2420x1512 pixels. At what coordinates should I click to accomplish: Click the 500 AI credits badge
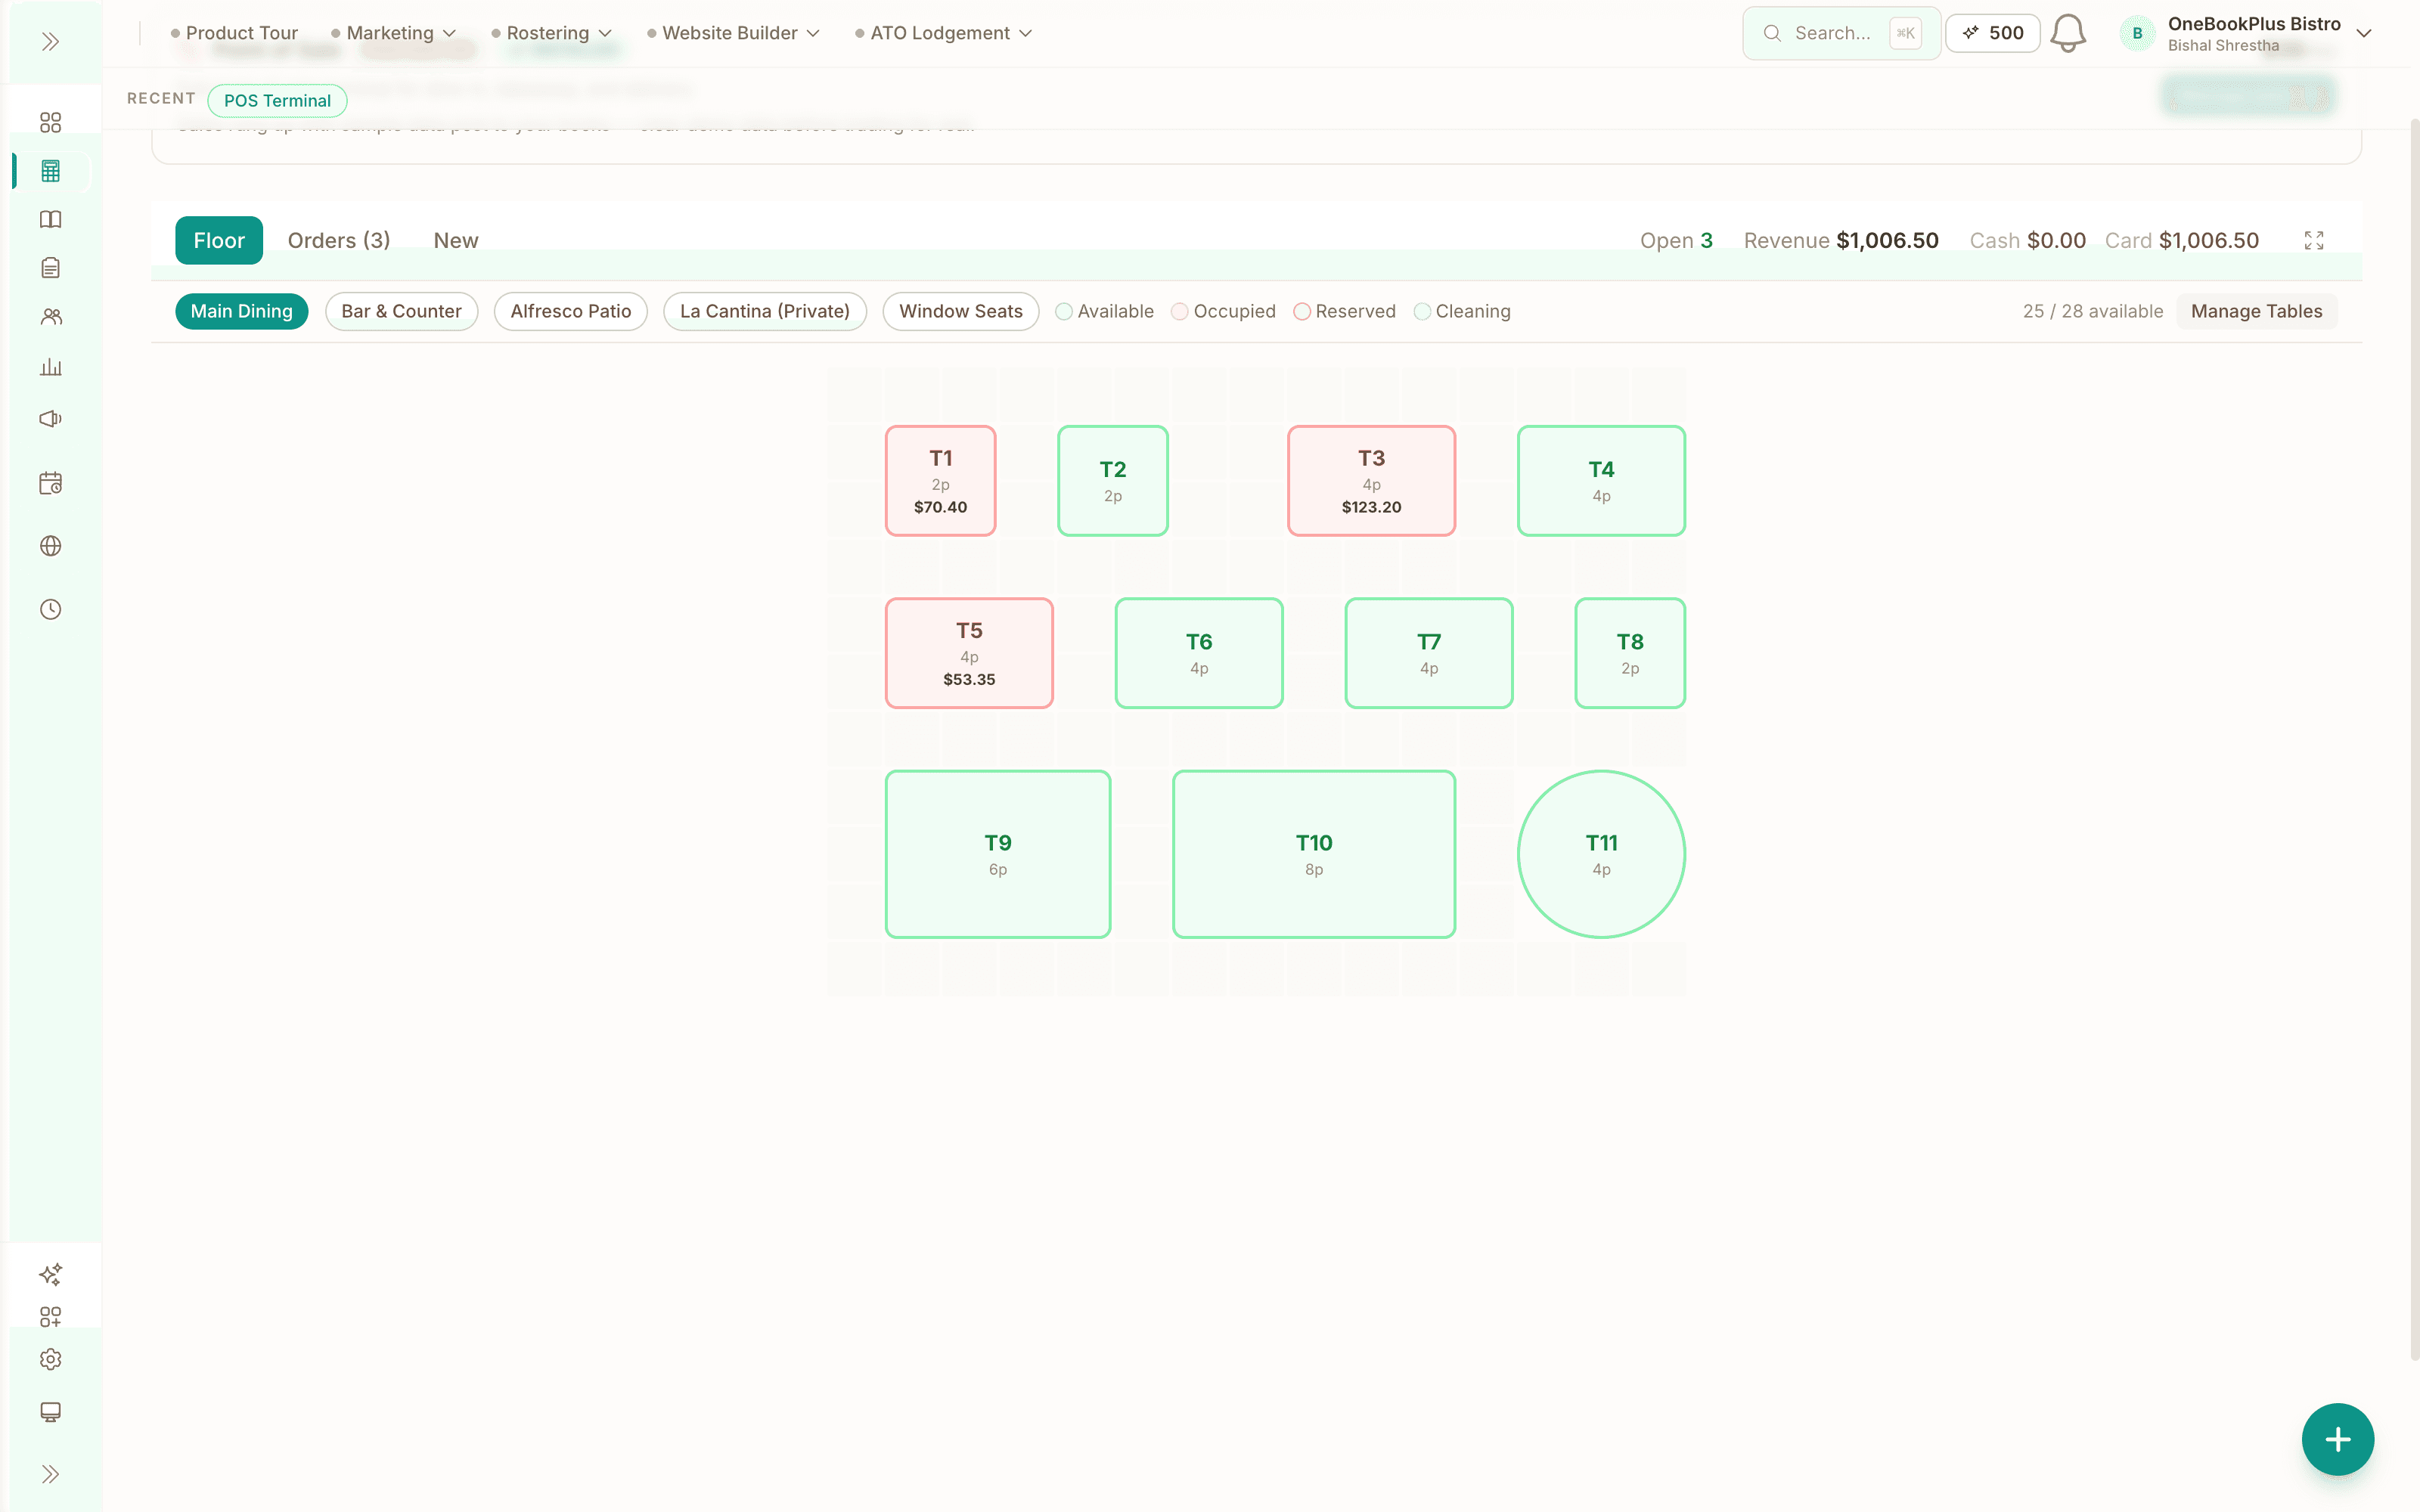(x=1992, y=33)
